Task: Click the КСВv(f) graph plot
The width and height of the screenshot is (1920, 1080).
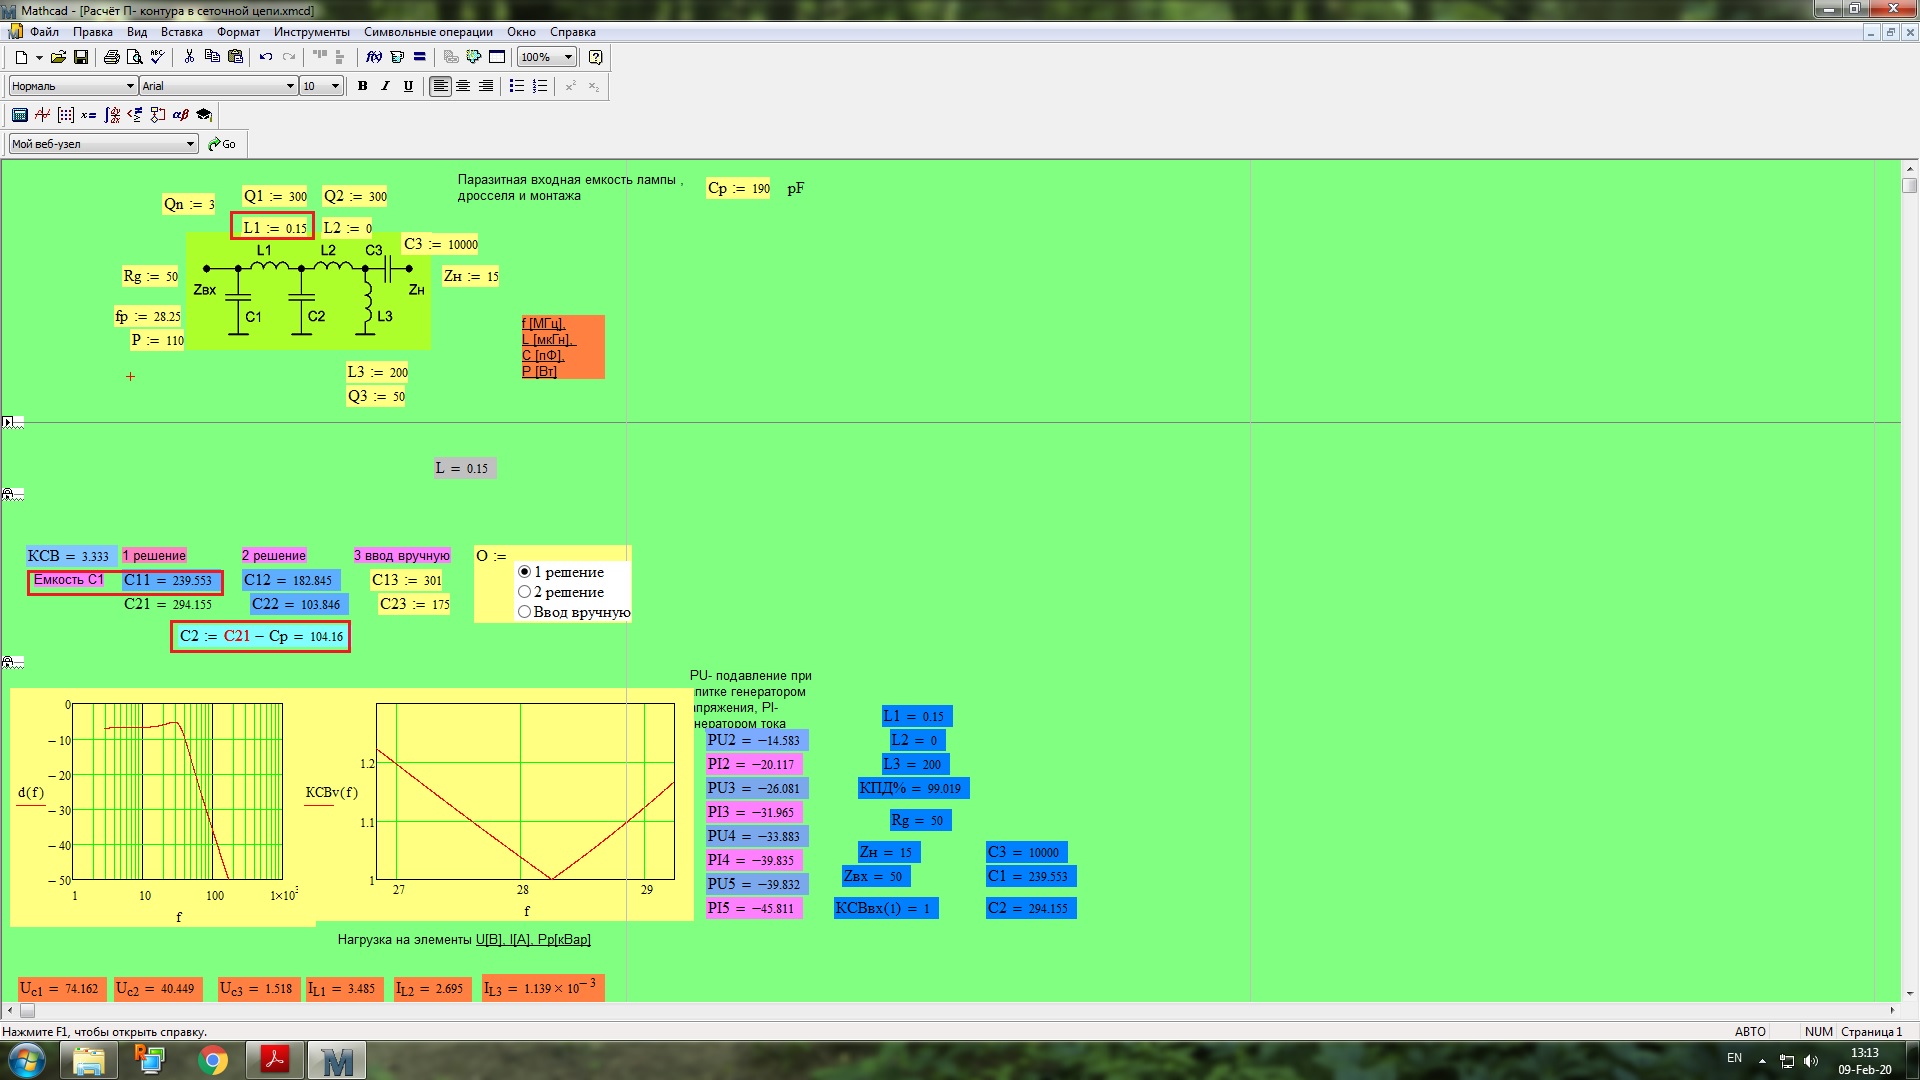Action: (x=525, y=792)
